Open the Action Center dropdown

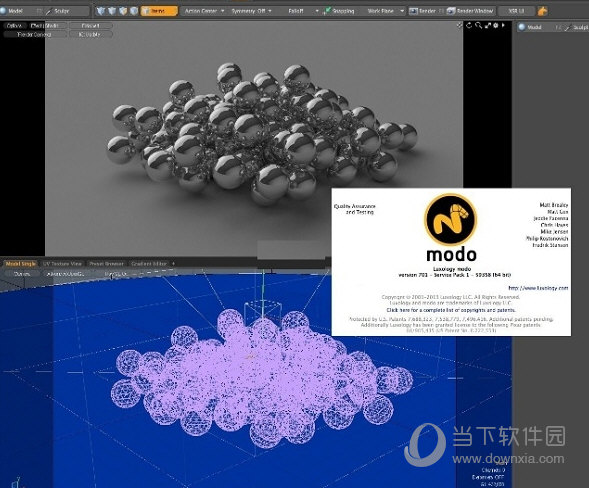click(204, 11)
